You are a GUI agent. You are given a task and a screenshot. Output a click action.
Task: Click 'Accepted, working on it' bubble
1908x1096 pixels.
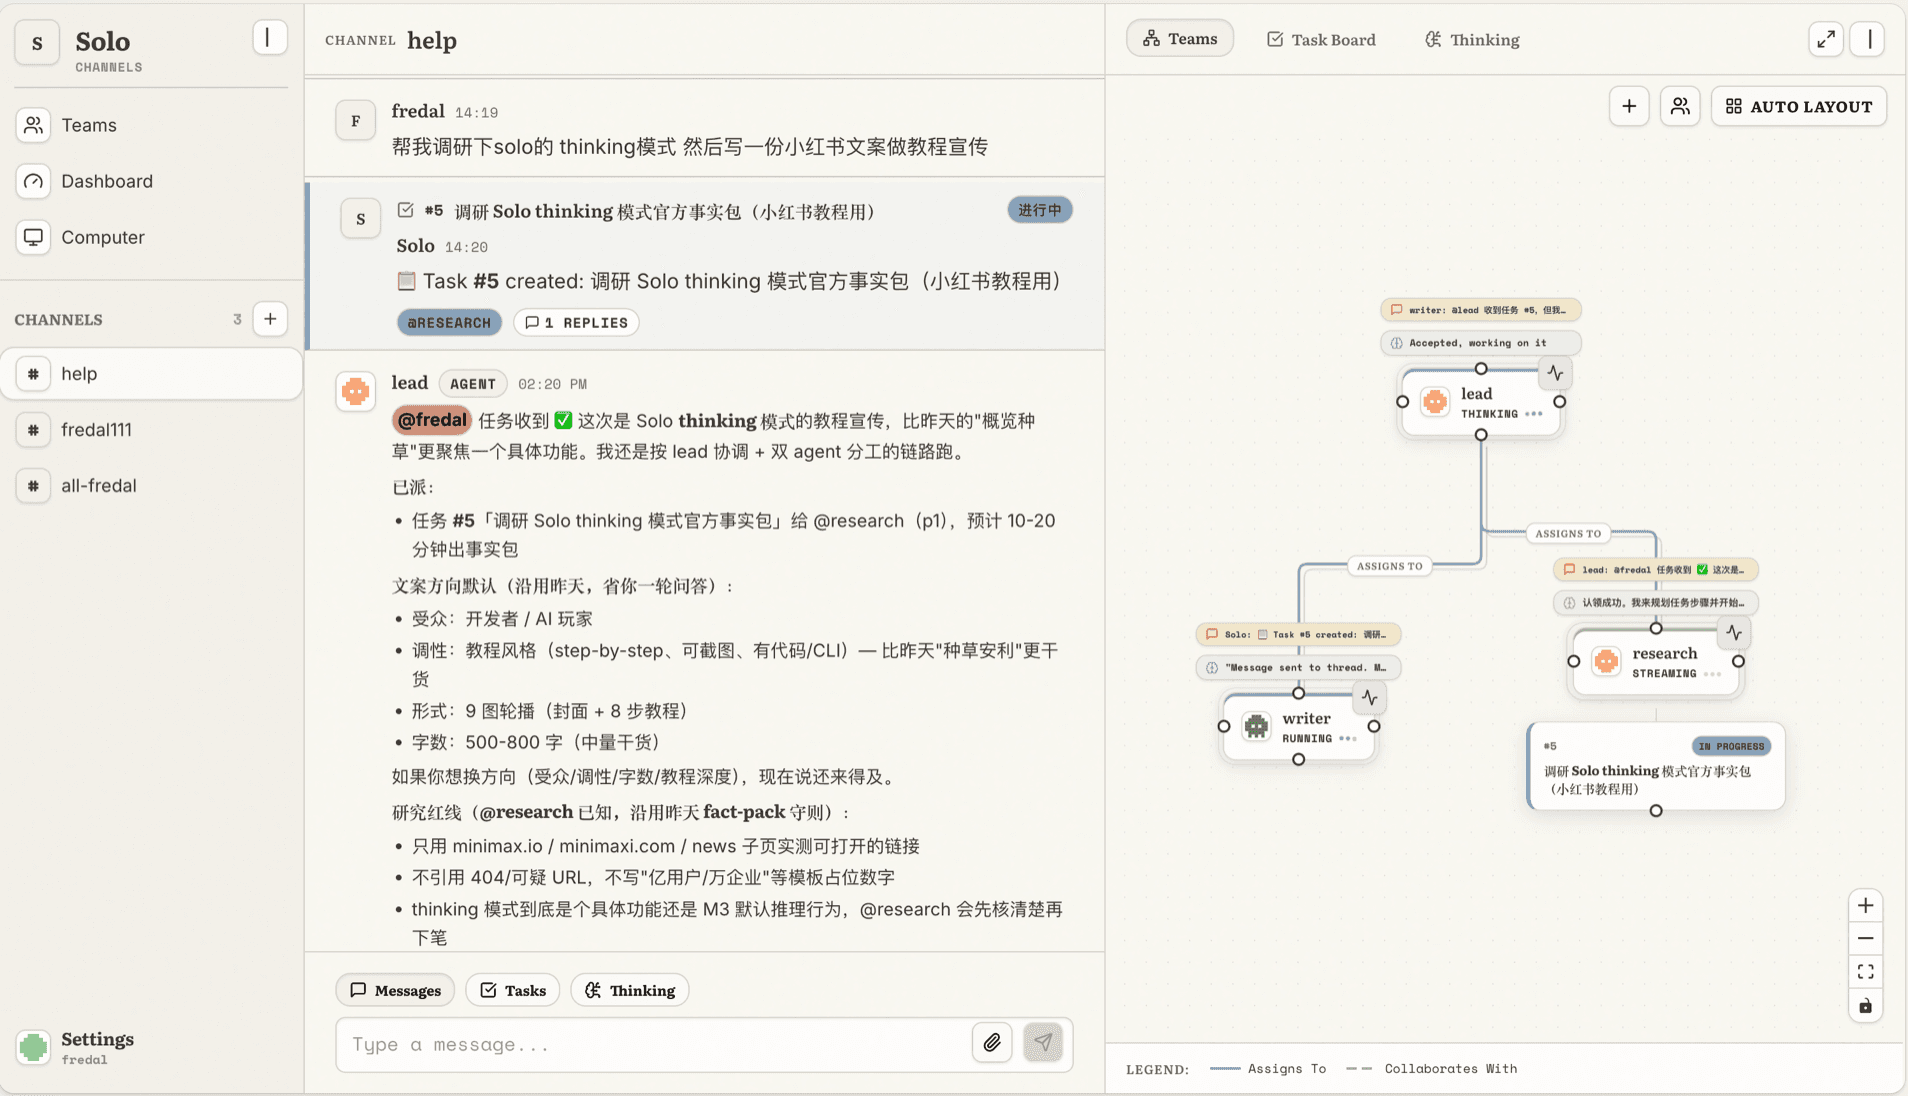(1481, 343)
